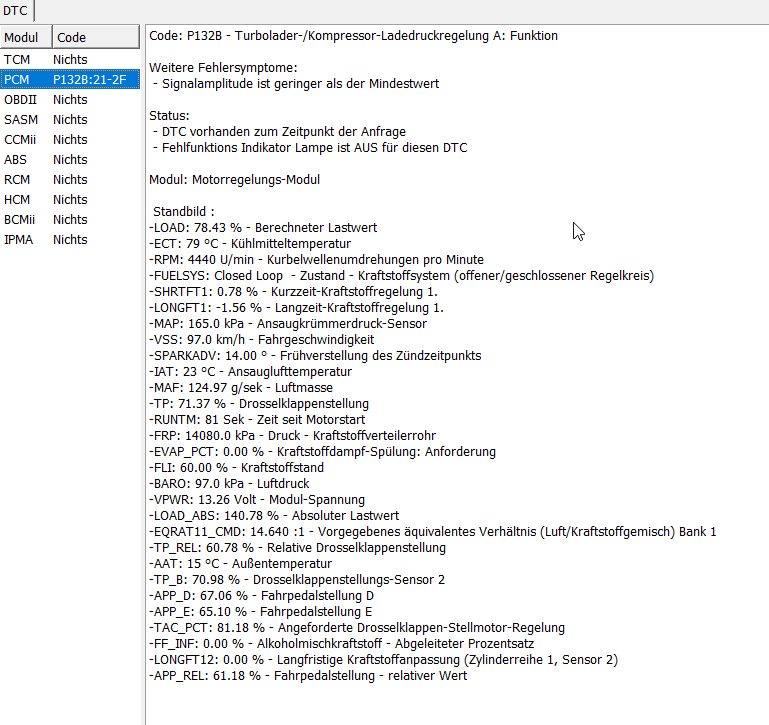Switch to the DTC tab

(x=16, y=10)
